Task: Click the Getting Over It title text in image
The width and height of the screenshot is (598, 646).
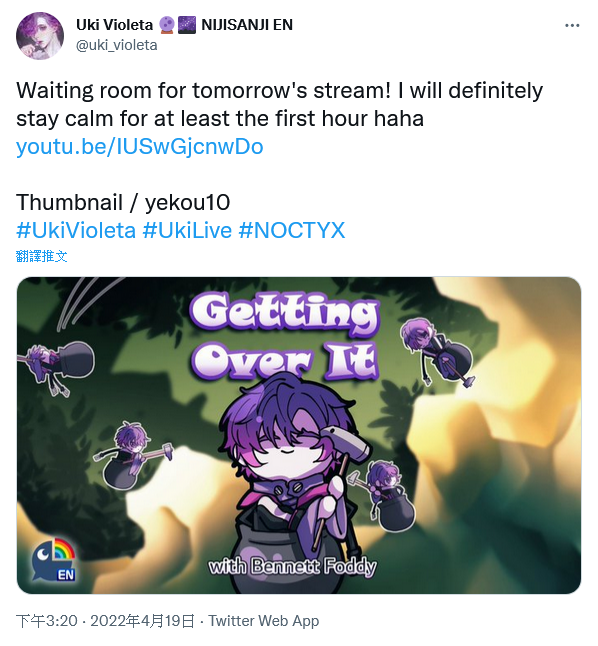Action: coord(285,337)
